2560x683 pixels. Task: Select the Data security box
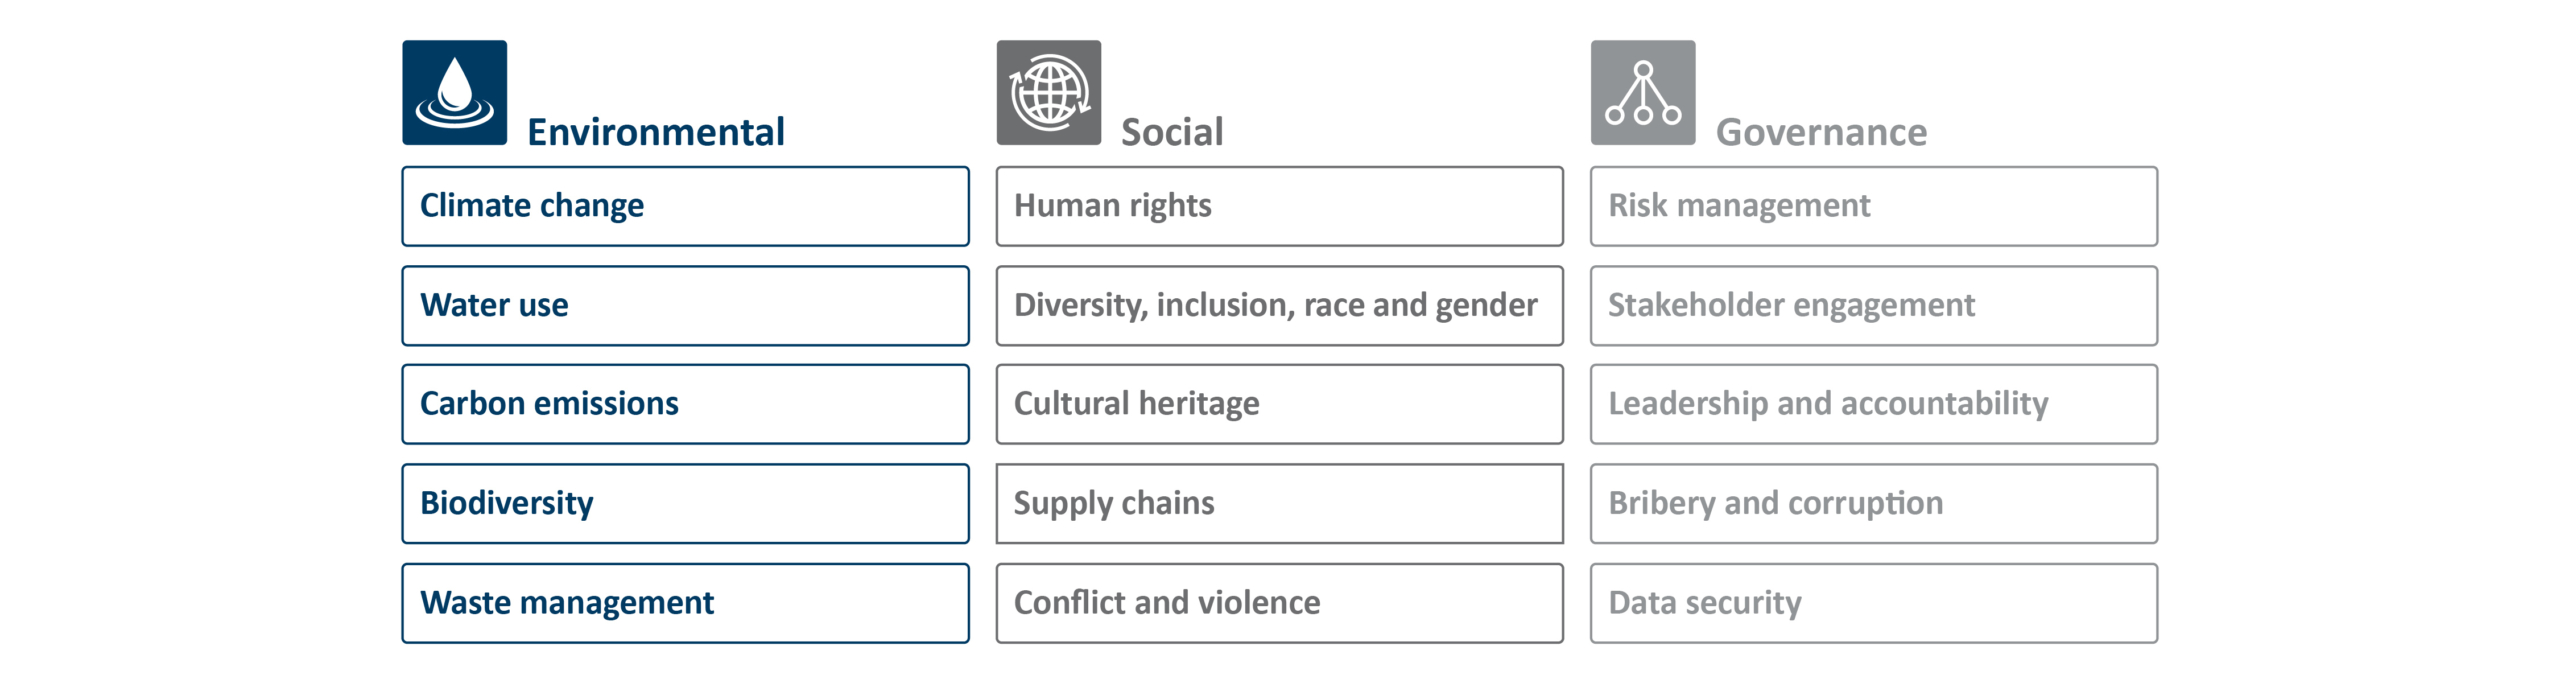click(x=1874, y=603)
